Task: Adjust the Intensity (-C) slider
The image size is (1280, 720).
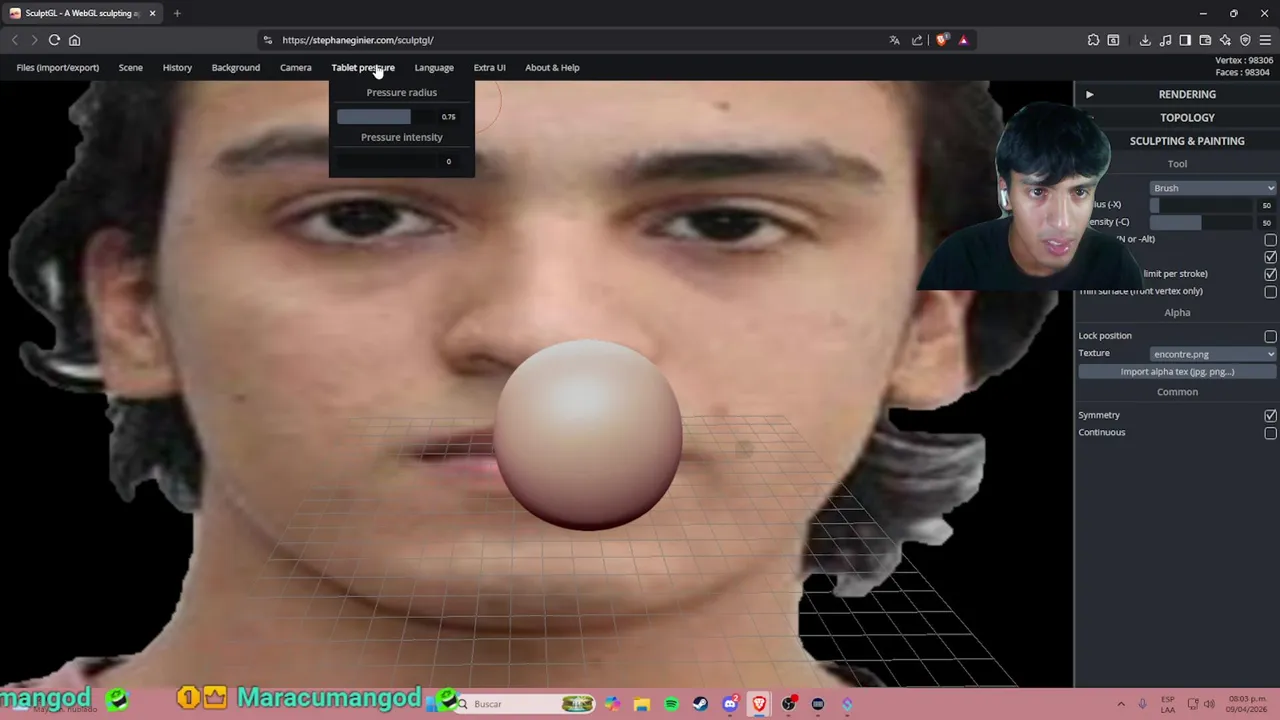Action: point(1202,222)
